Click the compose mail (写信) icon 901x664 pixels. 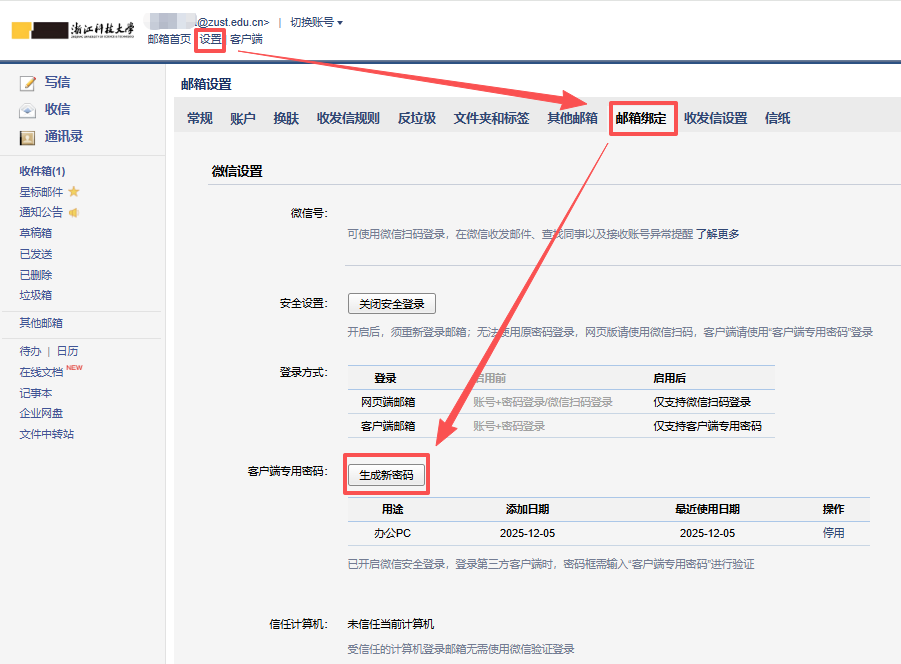[x=28, y=83]
